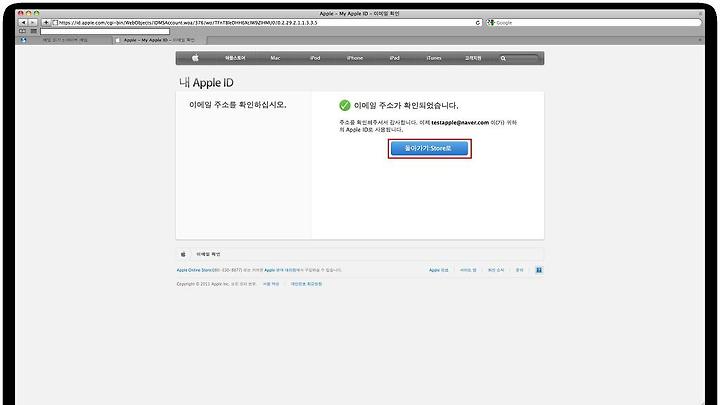Click the add bookmark plus button
The height and width of the screenshot is (405, 720).
point(46,22)
